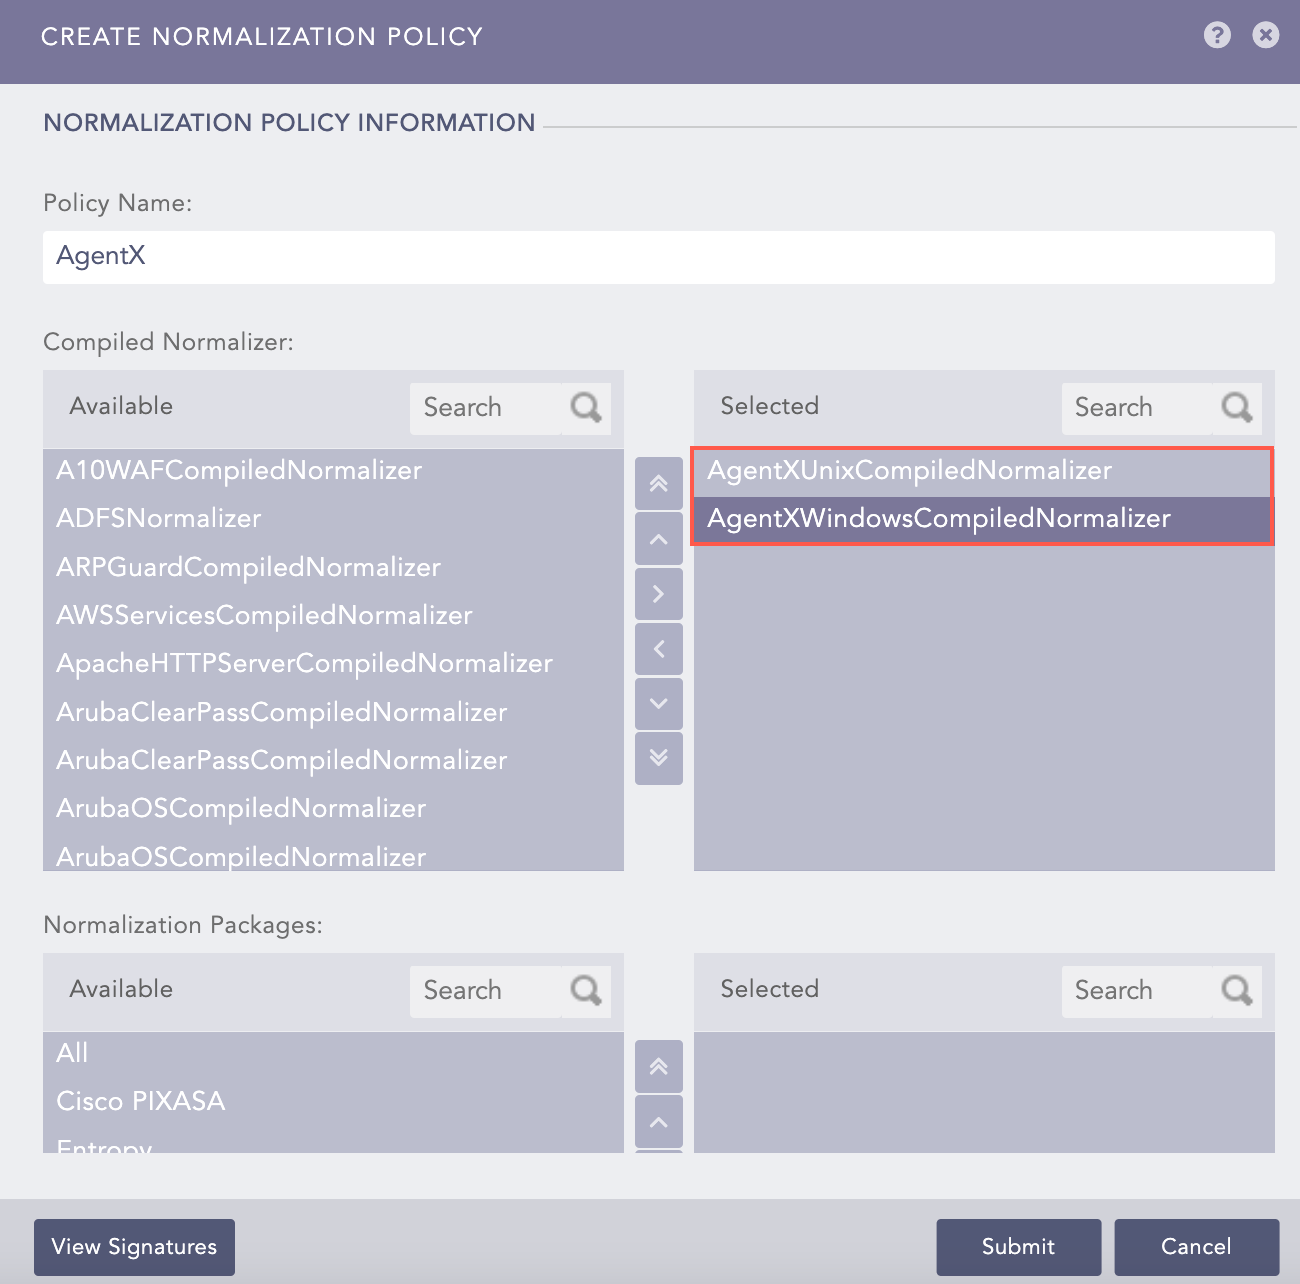Screen dimensions: 1300x1284
Task: Close the Create Normalization Policy dialog
Action: [x=1266, y=36]
